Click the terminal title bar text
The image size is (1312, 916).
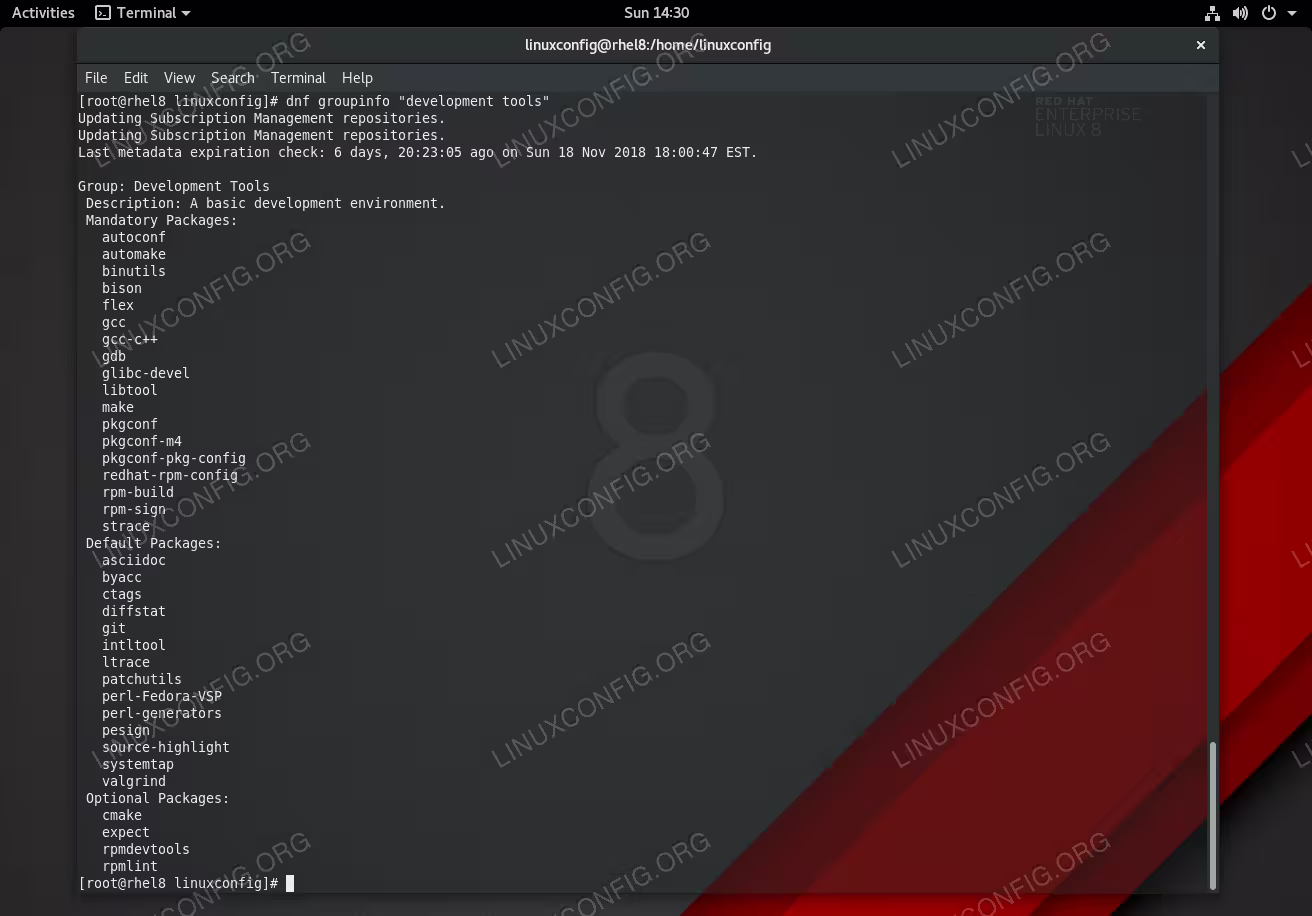pyautogui.click(x=648, y=45)
